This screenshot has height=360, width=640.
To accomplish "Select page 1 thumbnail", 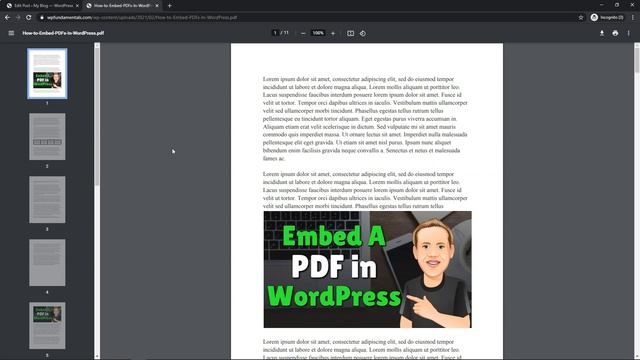I will pyautogui.click(x=47, y=73).
